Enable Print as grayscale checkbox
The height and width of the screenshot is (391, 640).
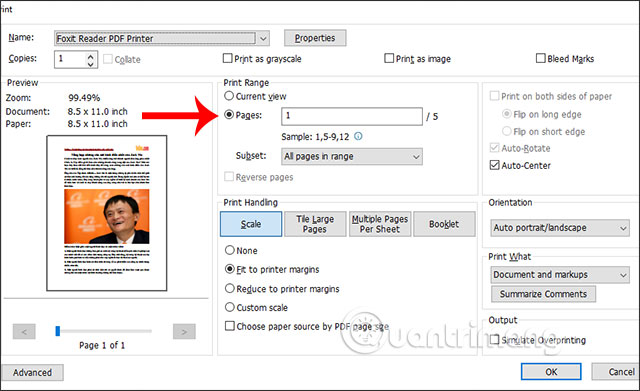227,58
